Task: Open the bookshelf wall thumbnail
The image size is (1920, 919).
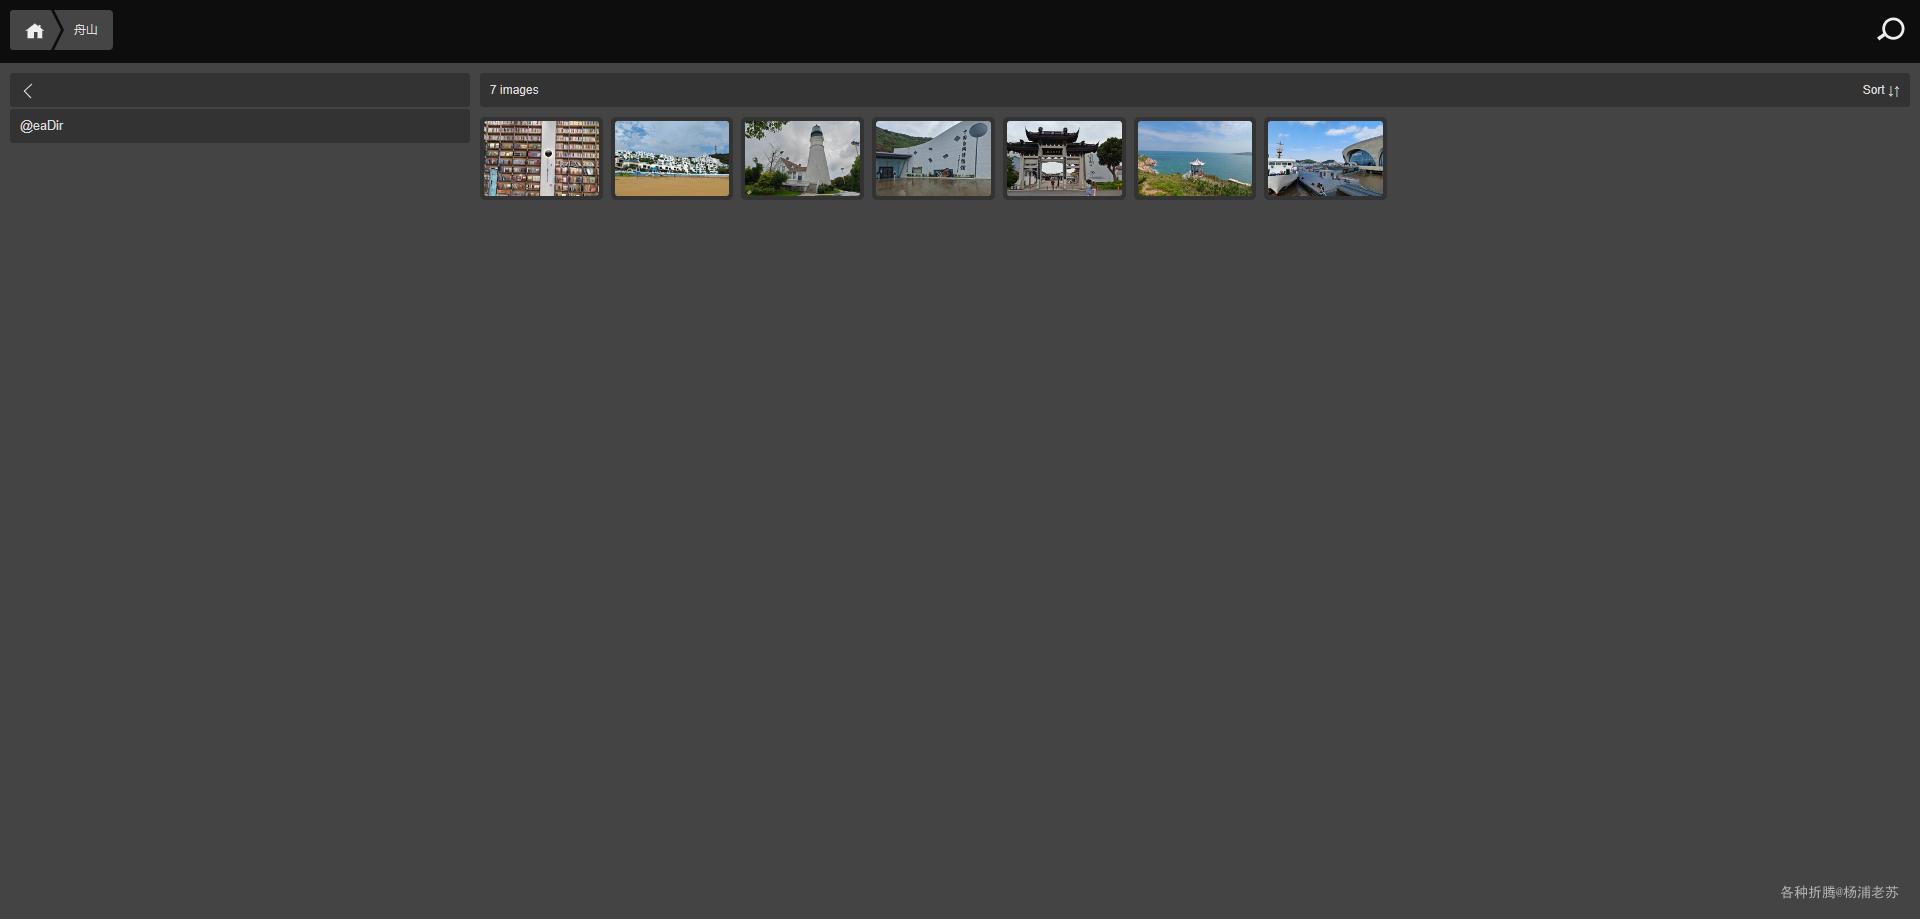Action: click(x=541, y=159)
